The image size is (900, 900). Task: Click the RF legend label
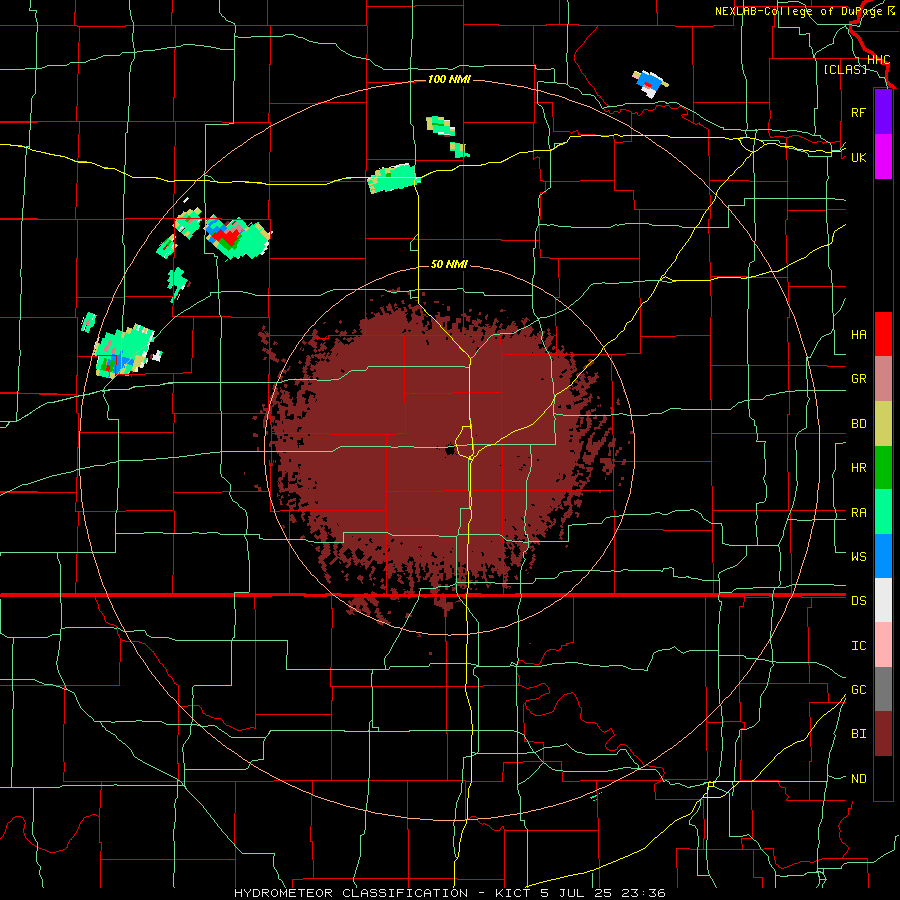pyautogui.click(x=858, y=112)
